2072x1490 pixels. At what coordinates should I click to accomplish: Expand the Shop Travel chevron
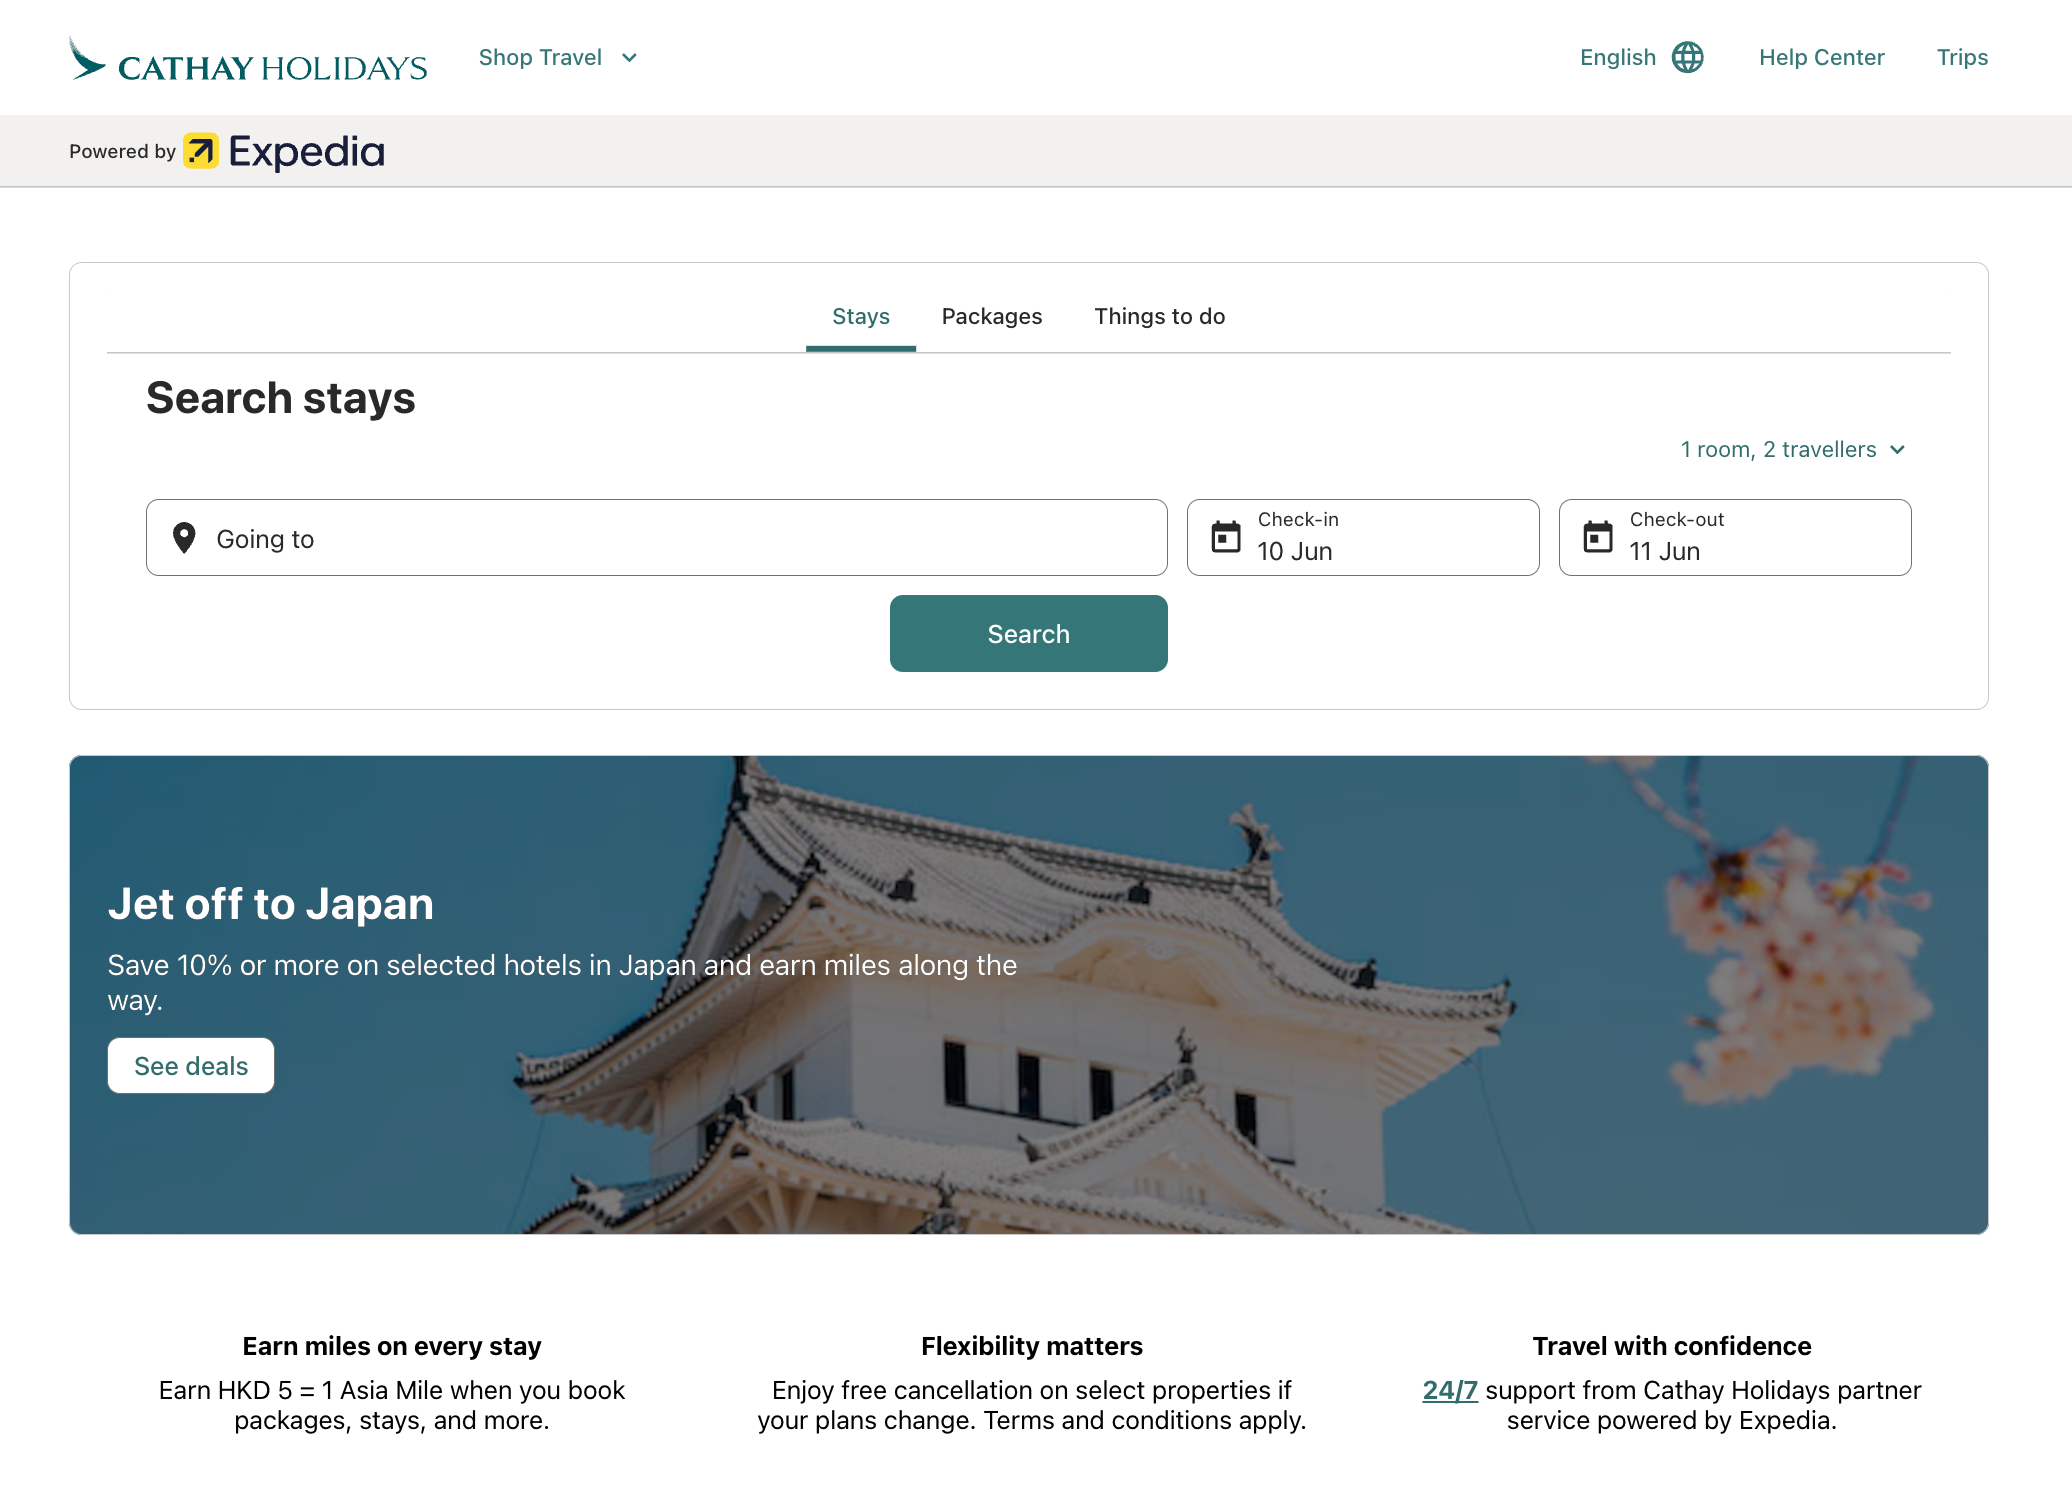tap(629, 58)
